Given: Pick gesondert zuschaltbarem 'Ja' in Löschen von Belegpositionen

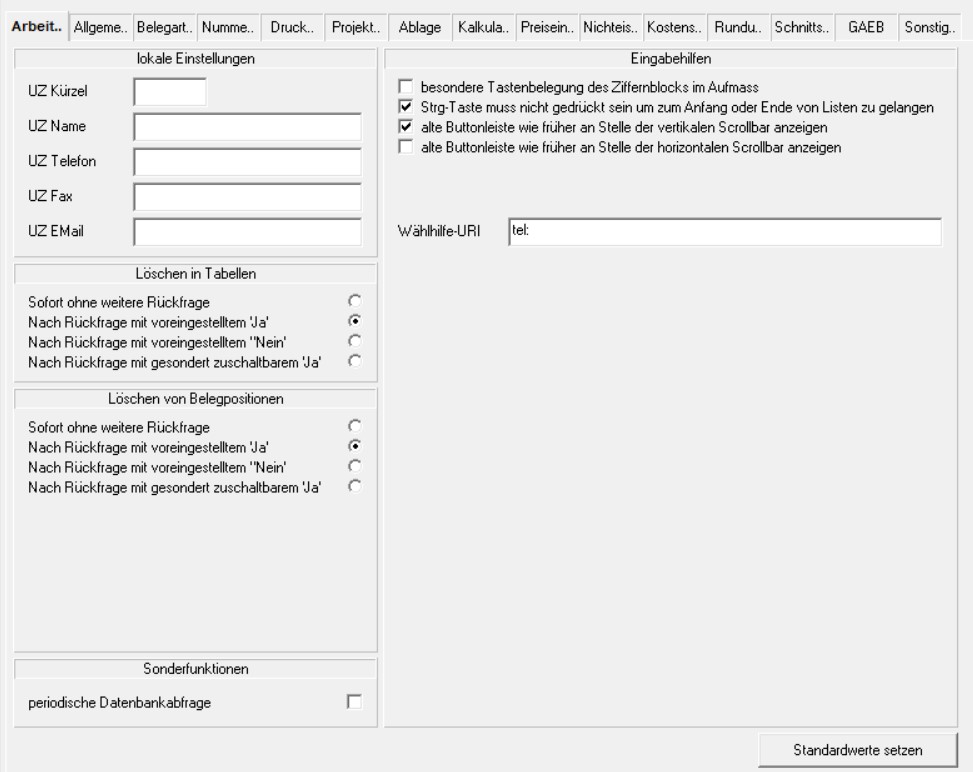Looking at the screenshot, I should point(354,486).
